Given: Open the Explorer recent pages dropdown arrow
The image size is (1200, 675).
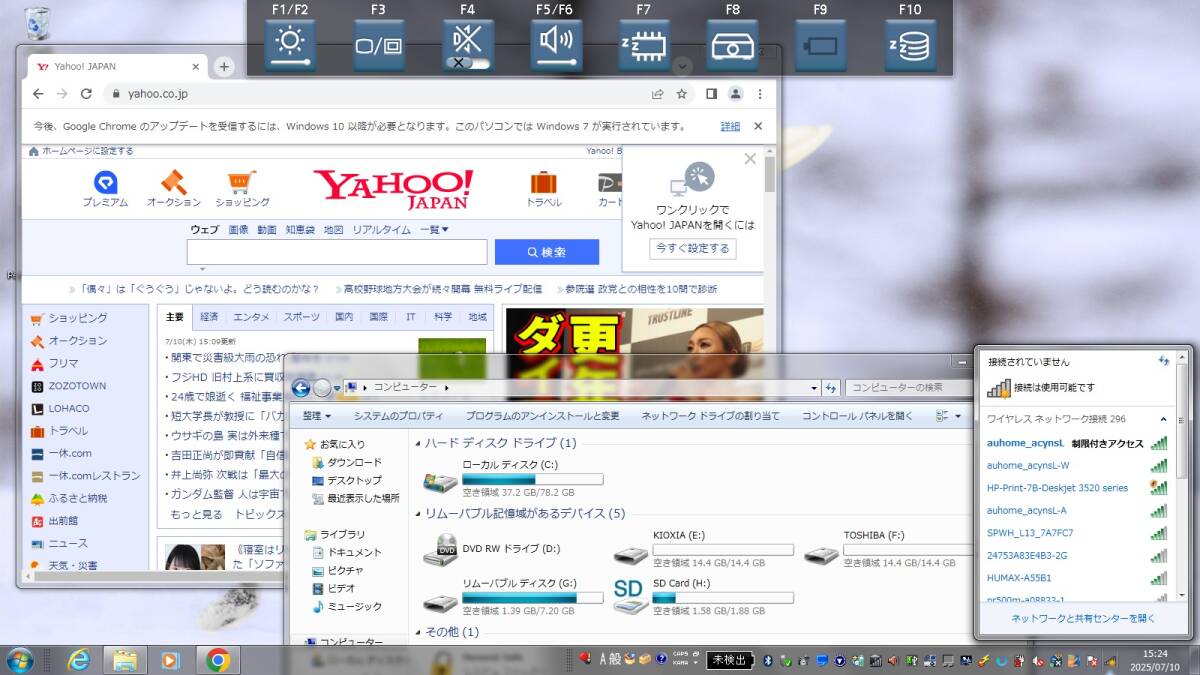Looking at the screenshot, I should 339,388.
